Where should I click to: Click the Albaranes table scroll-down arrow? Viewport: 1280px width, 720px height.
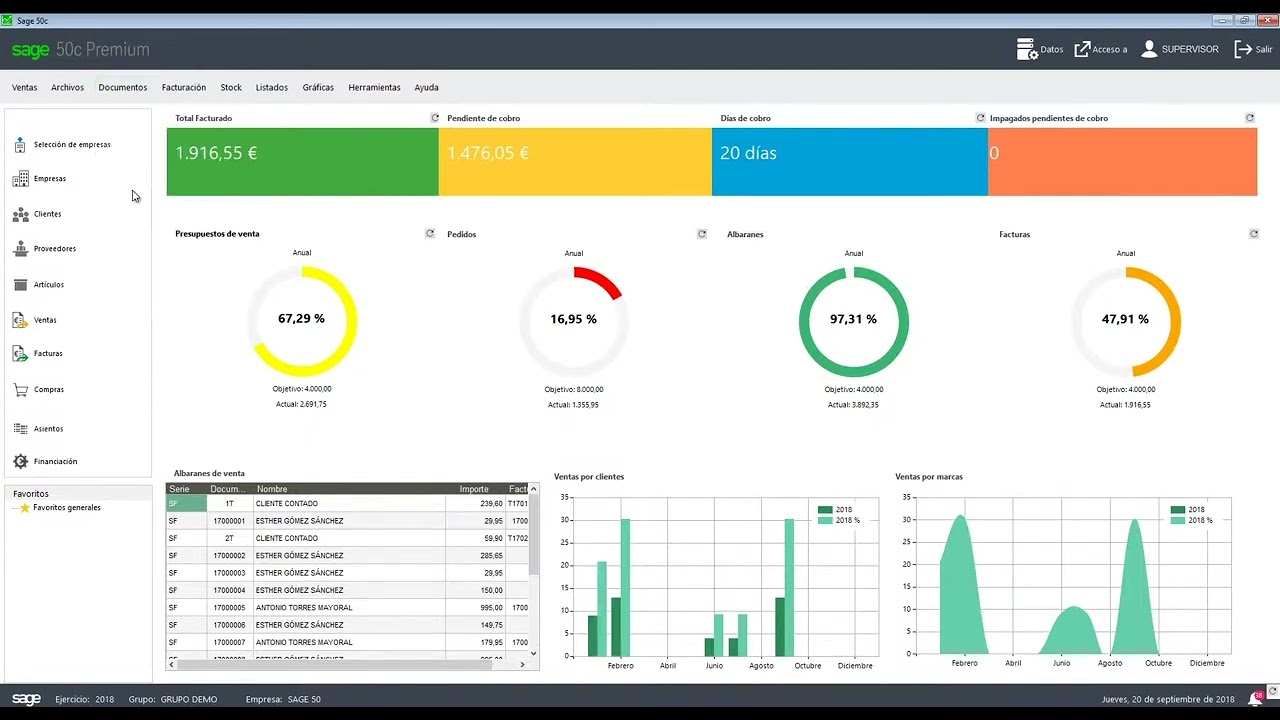coord(533,653)
